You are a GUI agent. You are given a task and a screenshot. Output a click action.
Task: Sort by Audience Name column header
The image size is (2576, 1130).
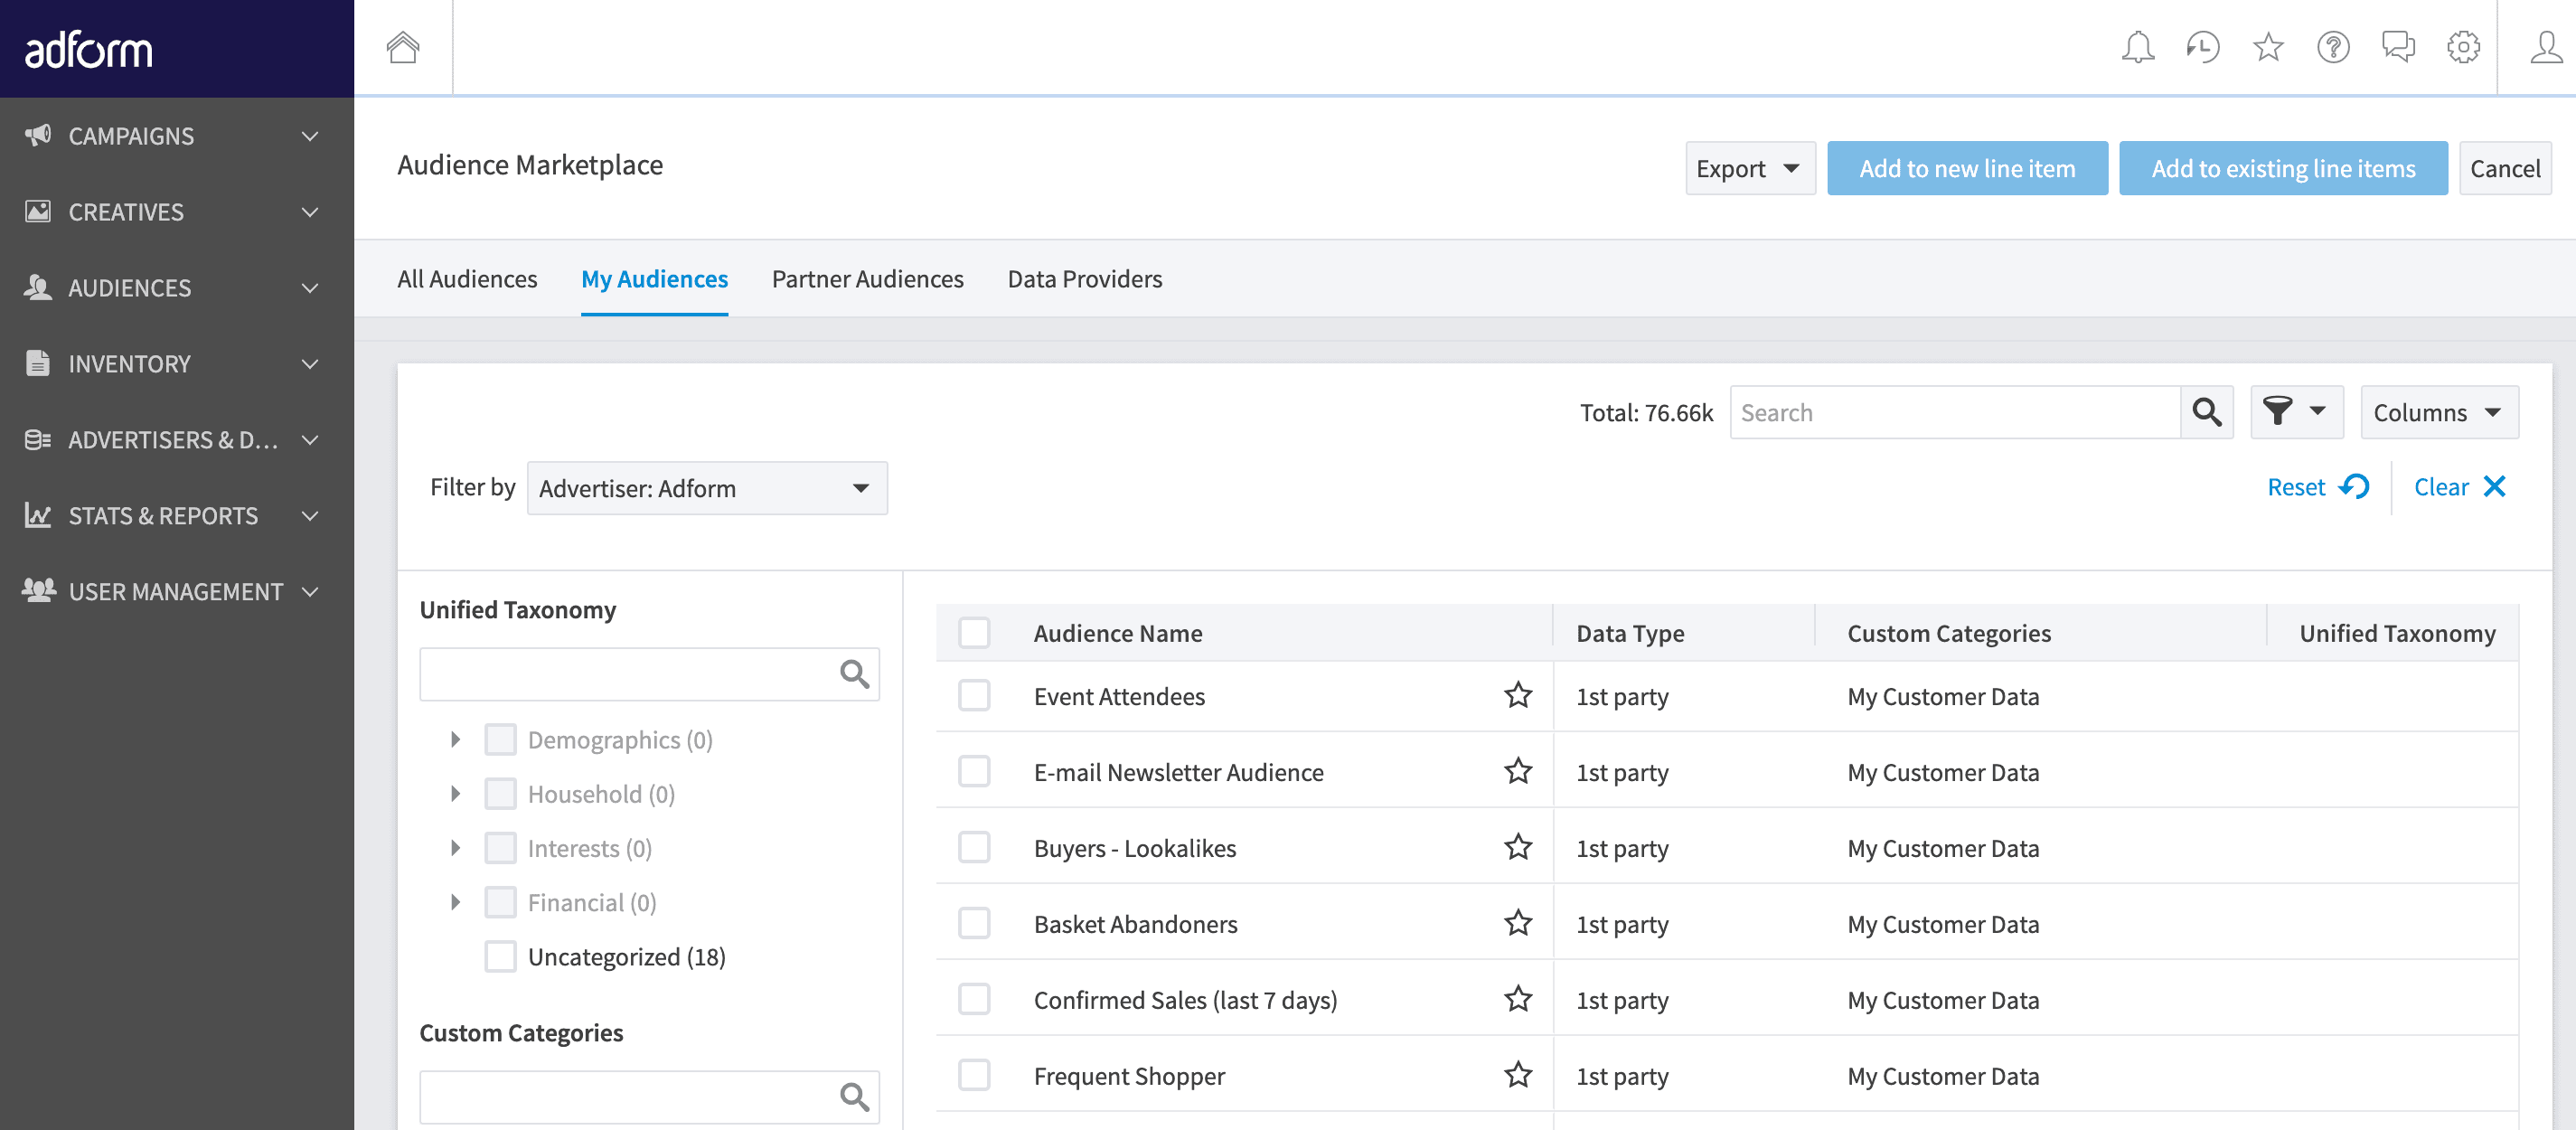click(1117, 633)
